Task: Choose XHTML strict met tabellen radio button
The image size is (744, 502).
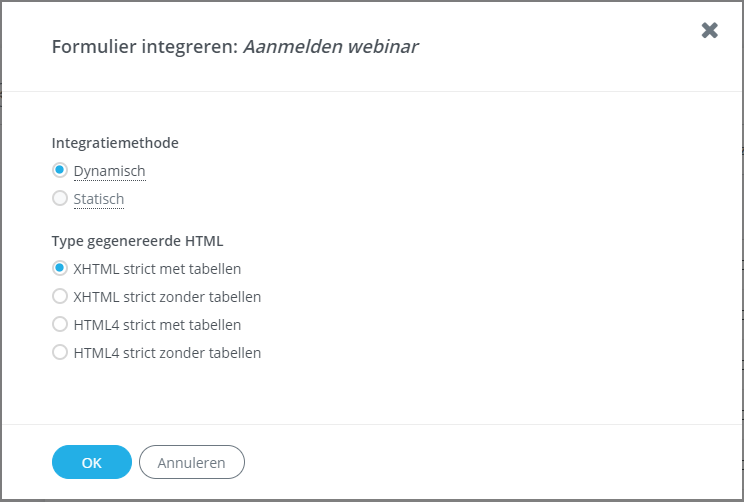Action: [x=60, y=268]
